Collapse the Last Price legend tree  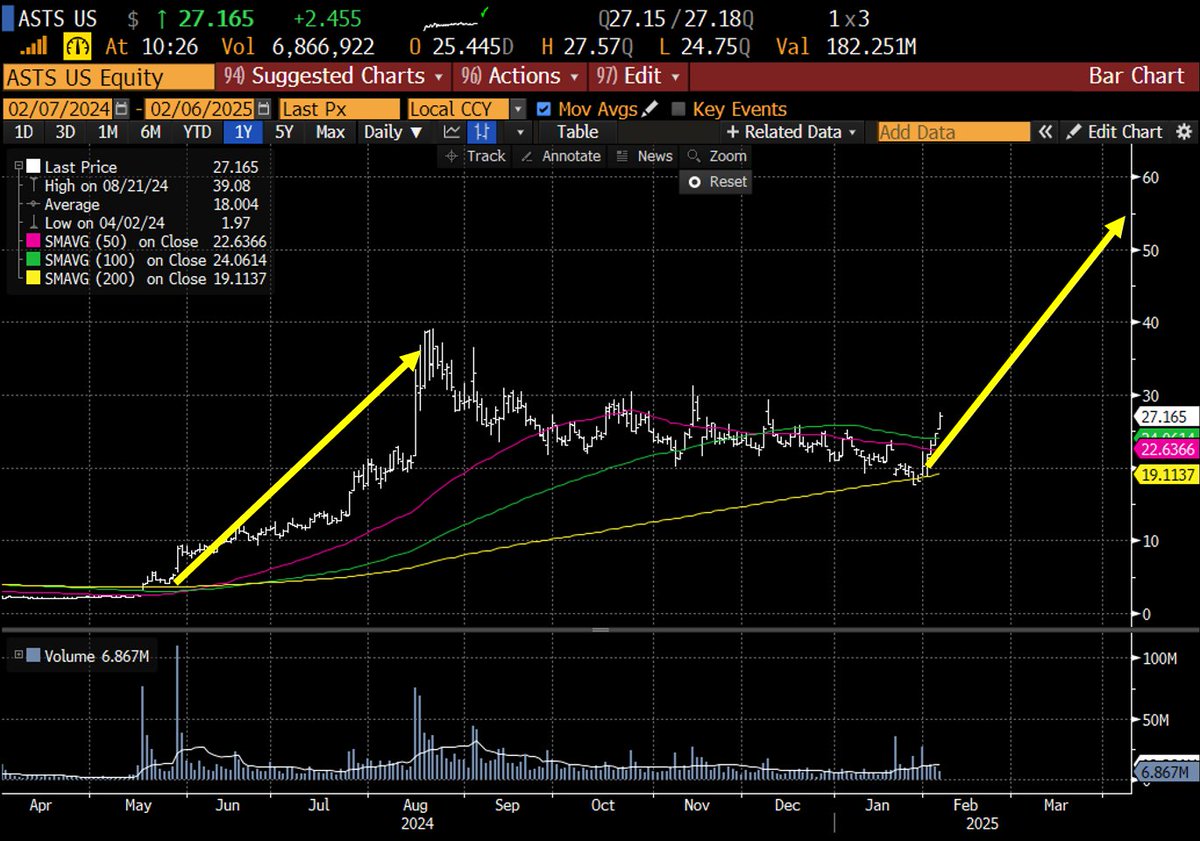pyautogui.click(x=17, y=167)
